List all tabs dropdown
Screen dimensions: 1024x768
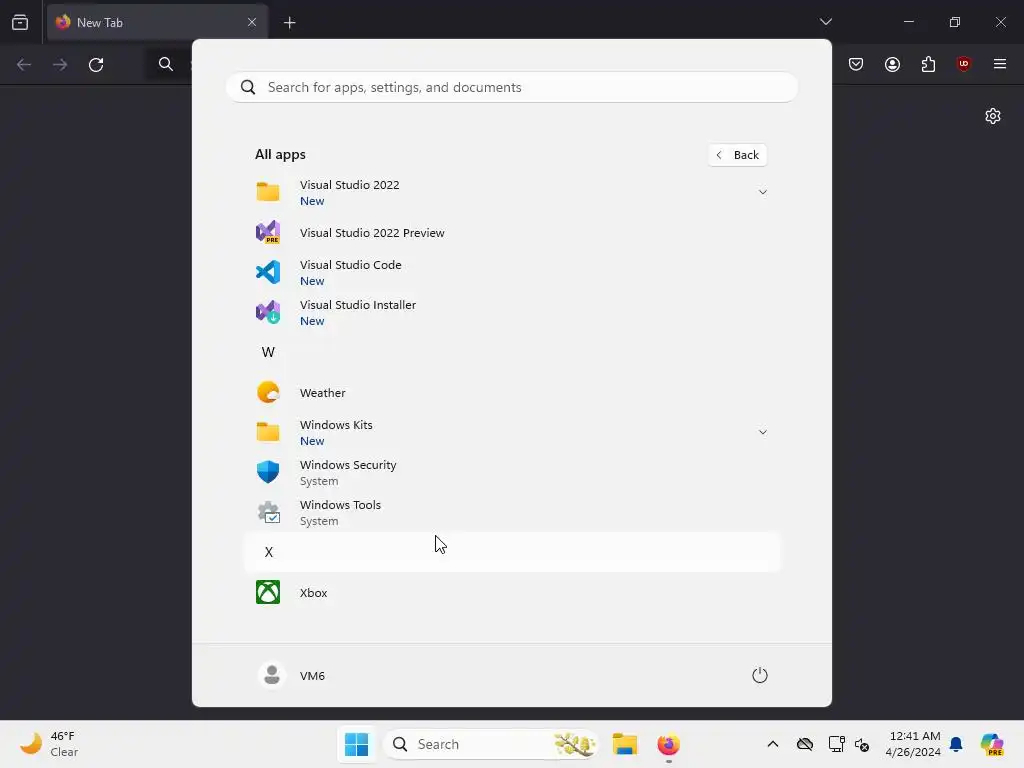coord(825,22)
